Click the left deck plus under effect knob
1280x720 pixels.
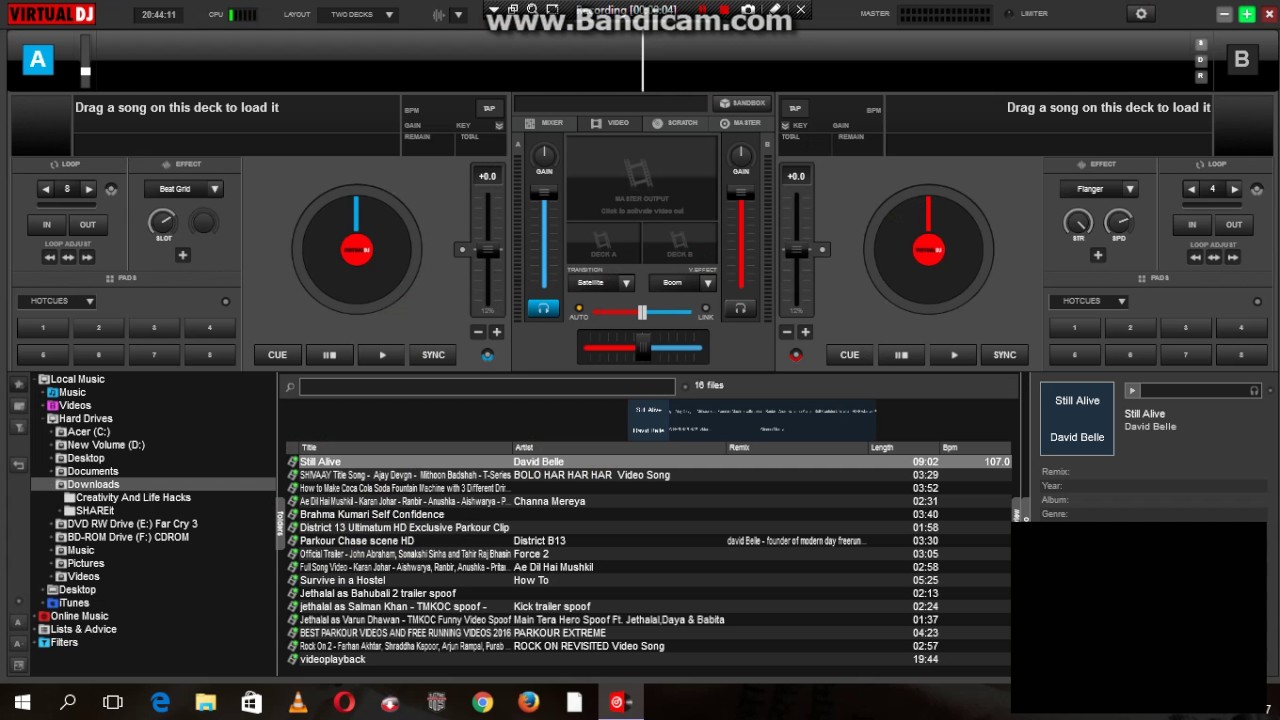click(183, 255)
